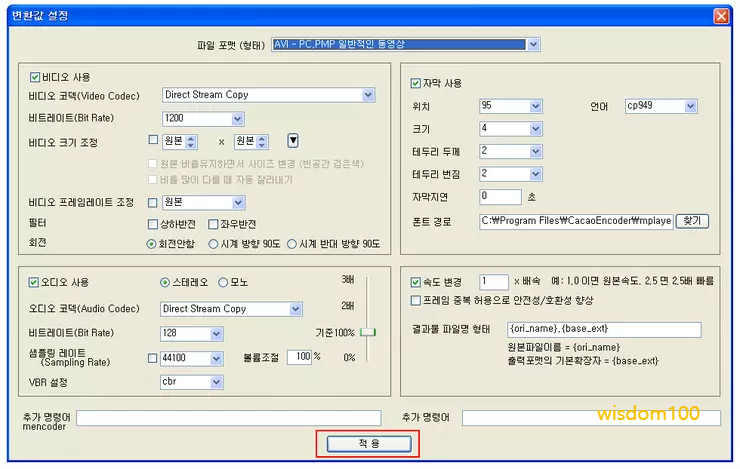The width and height of the screenshot is (740, 469).
Task: Open the audio 비트레이트 128 dropdown
Action: [x=216, y=333]
